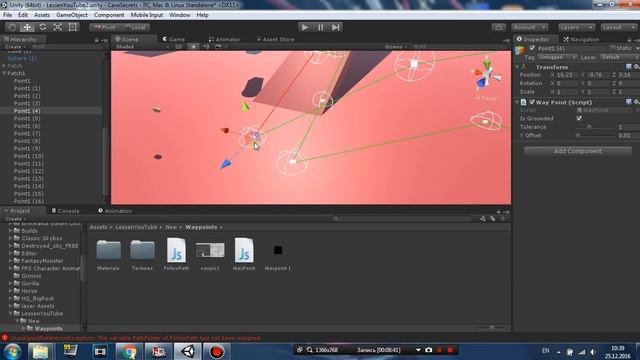
Task: Select the WayPoint script asset
Action: coord(244,255)
